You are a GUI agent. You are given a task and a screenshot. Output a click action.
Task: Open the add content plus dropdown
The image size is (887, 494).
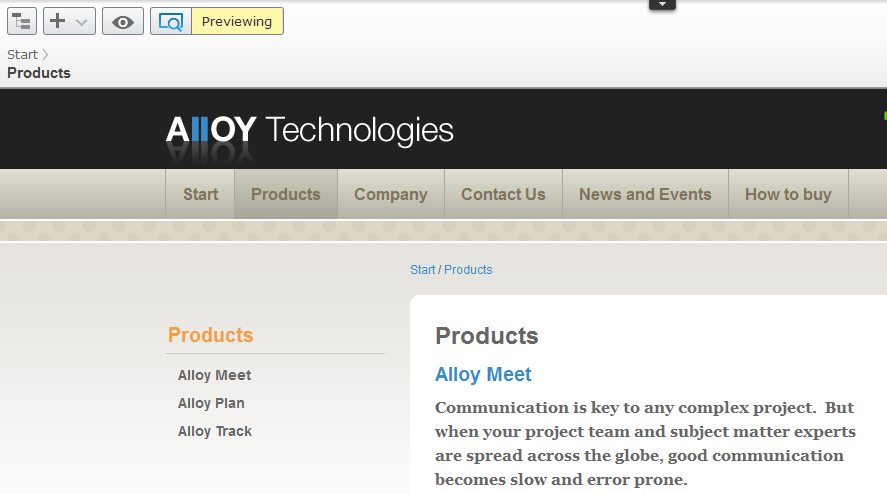point(69,21)
